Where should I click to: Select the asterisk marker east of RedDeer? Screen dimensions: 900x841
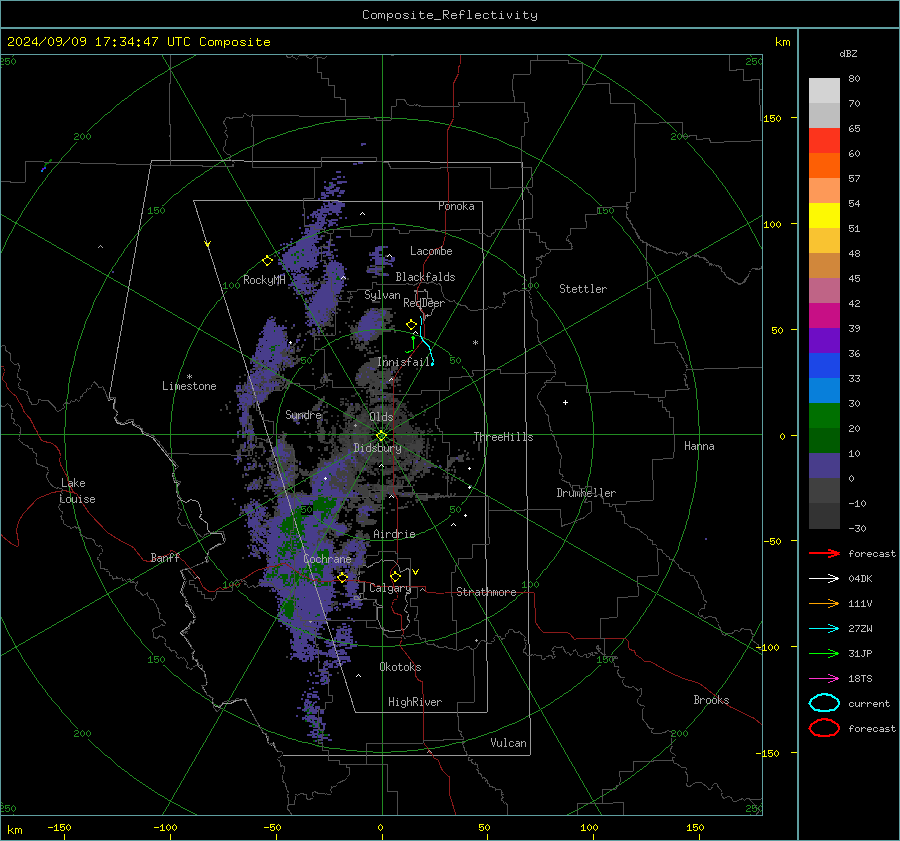tap(475, 343)
